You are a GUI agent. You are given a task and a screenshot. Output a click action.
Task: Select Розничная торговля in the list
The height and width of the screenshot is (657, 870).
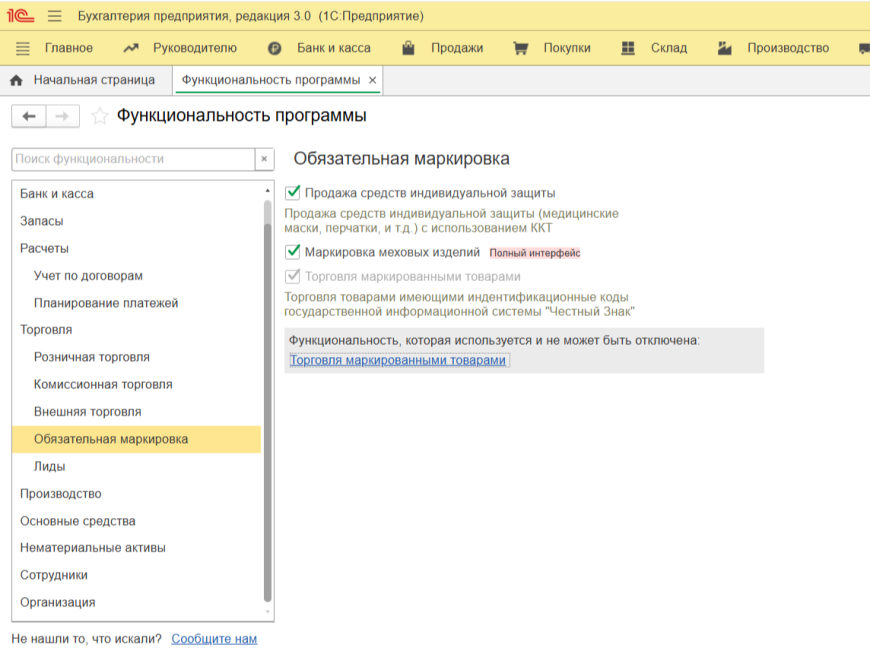91,357
